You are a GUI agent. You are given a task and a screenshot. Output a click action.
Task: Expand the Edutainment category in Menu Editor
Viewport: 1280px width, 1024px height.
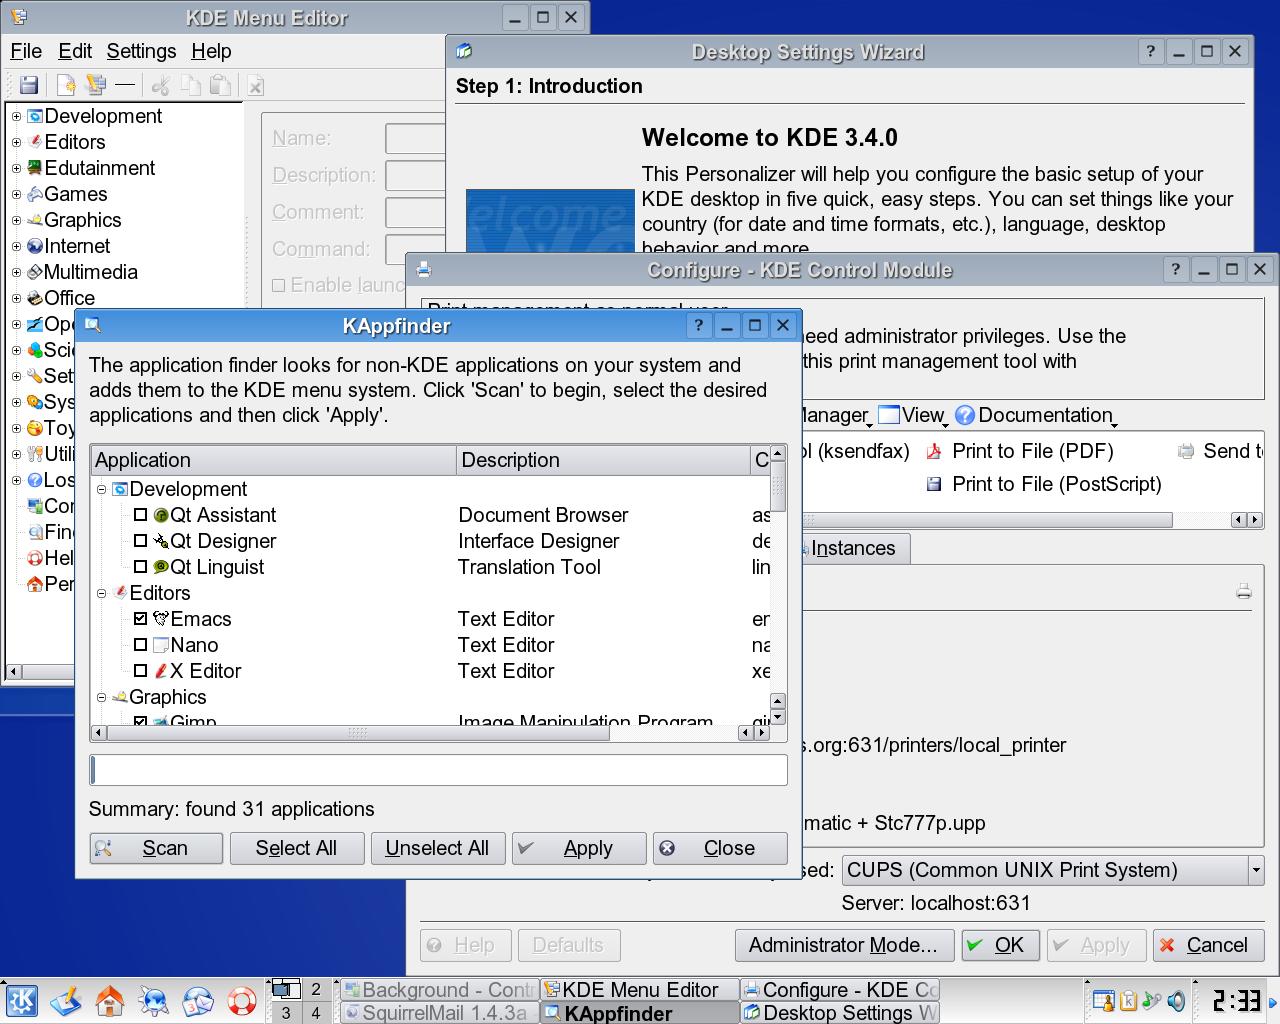(x=16, y=168)
